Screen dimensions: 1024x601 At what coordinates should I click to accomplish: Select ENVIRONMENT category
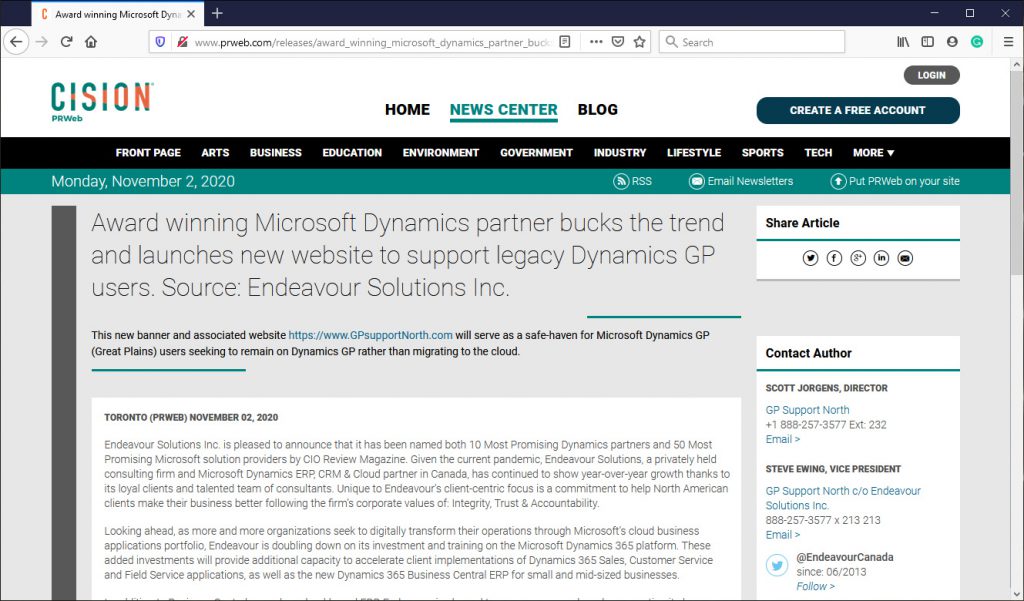coord(441,152)
